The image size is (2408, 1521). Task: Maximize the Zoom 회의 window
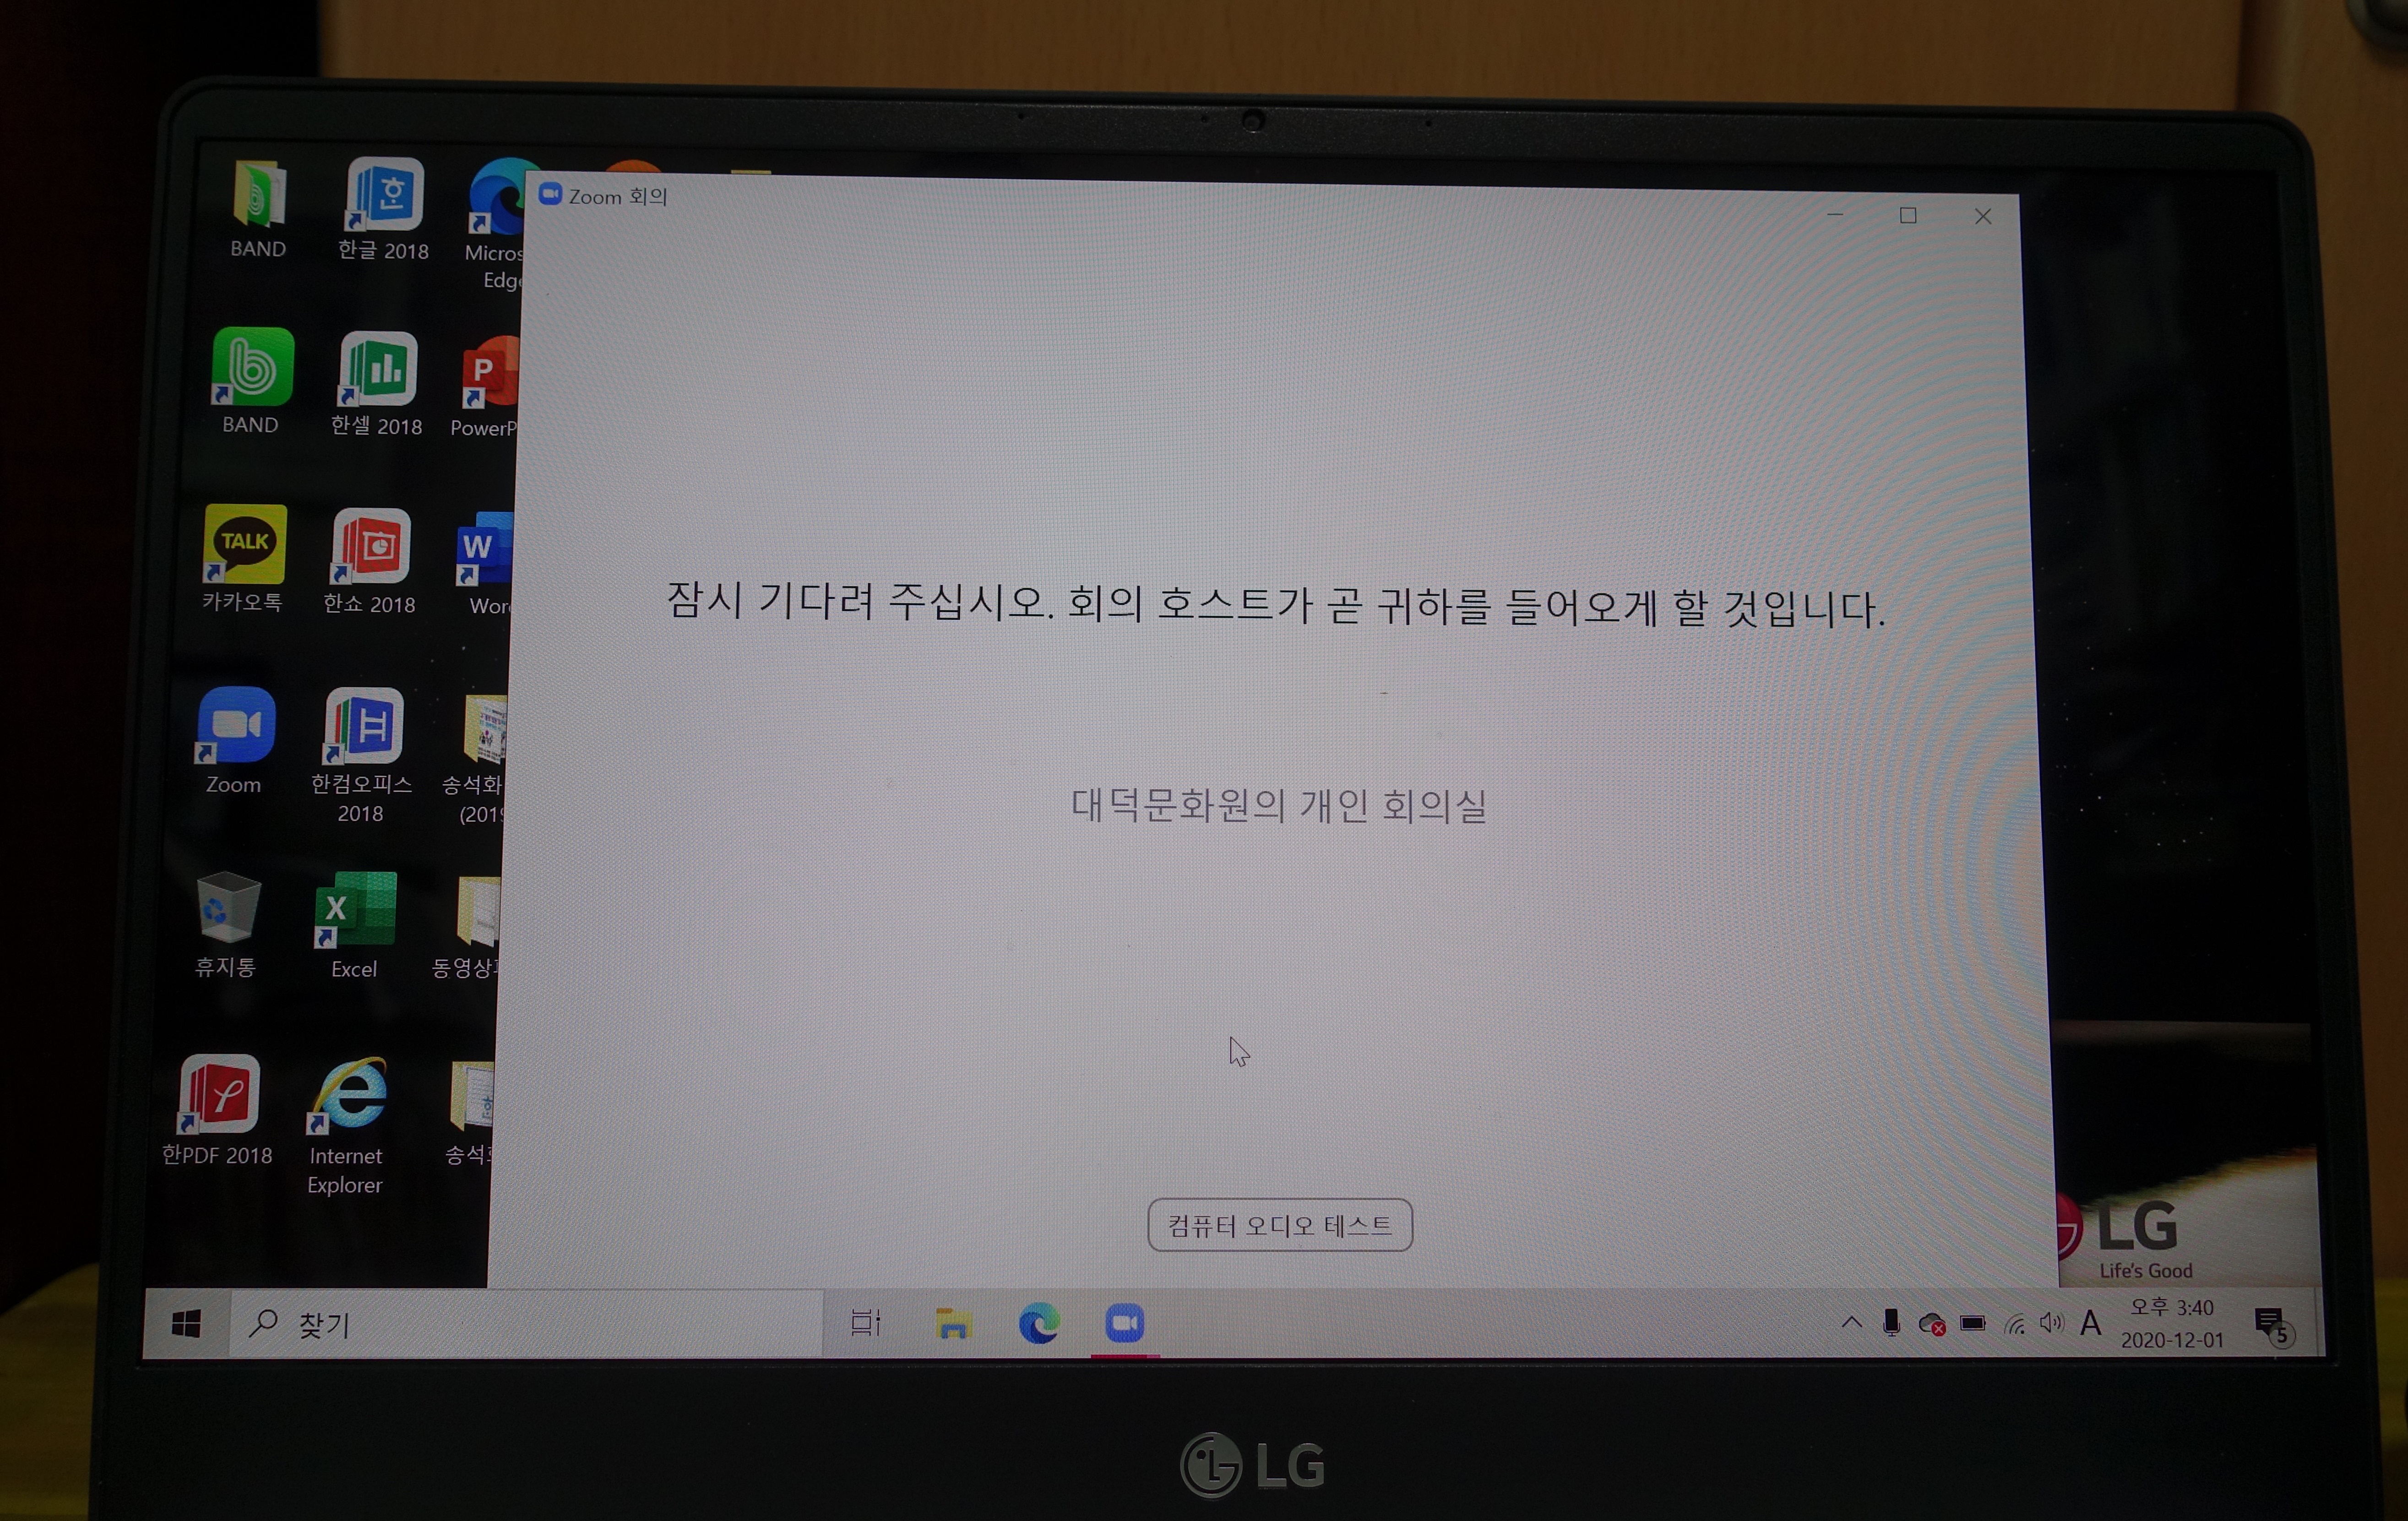click(x=1908, y=215)
